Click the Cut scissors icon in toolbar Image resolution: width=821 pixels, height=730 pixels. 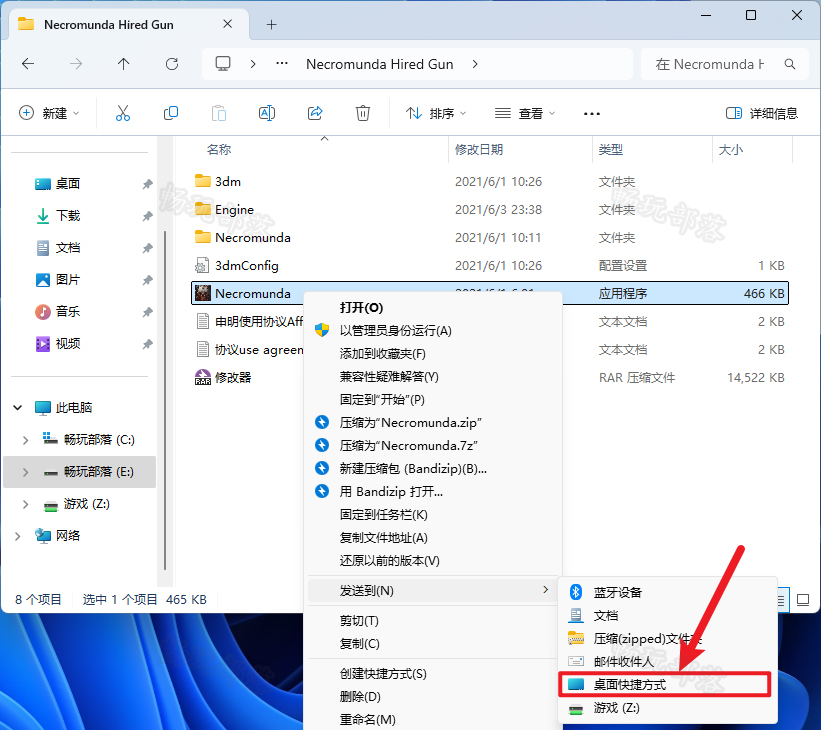(123, 113)
